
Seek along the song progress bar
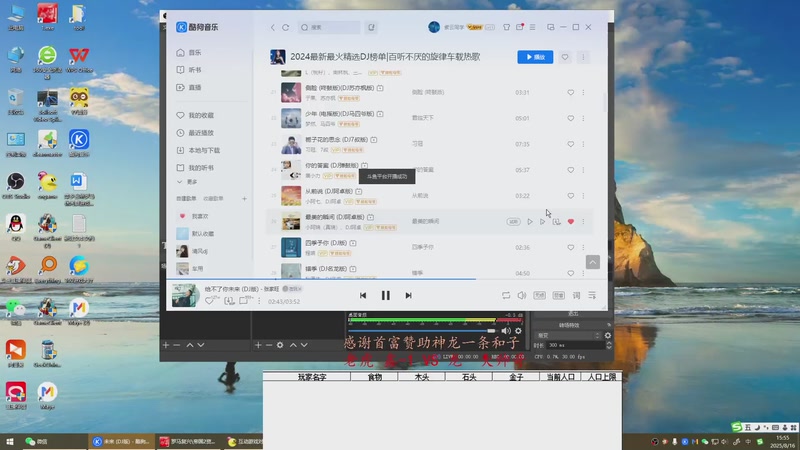coord(387,279)
